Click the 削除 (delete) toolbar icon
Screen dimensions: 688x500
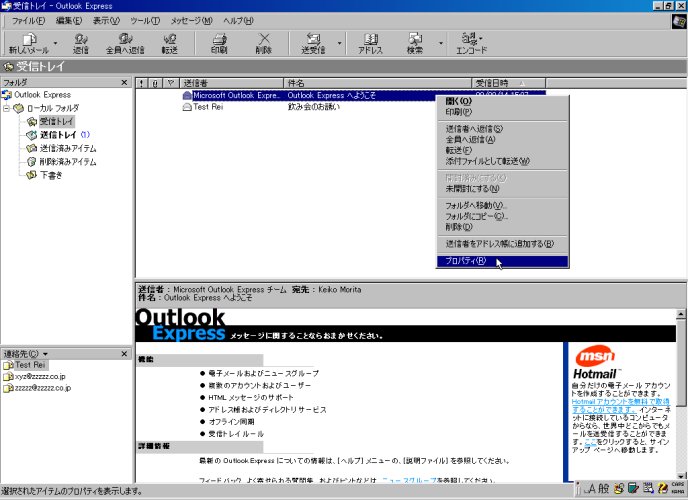pos(264,43)
